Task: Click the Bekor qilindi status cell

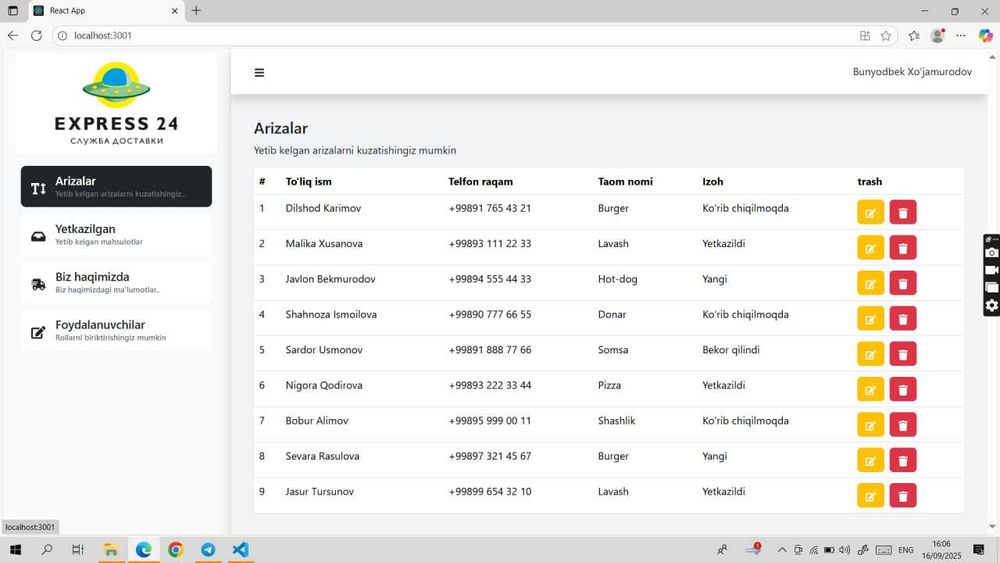Action: point(731,350)
